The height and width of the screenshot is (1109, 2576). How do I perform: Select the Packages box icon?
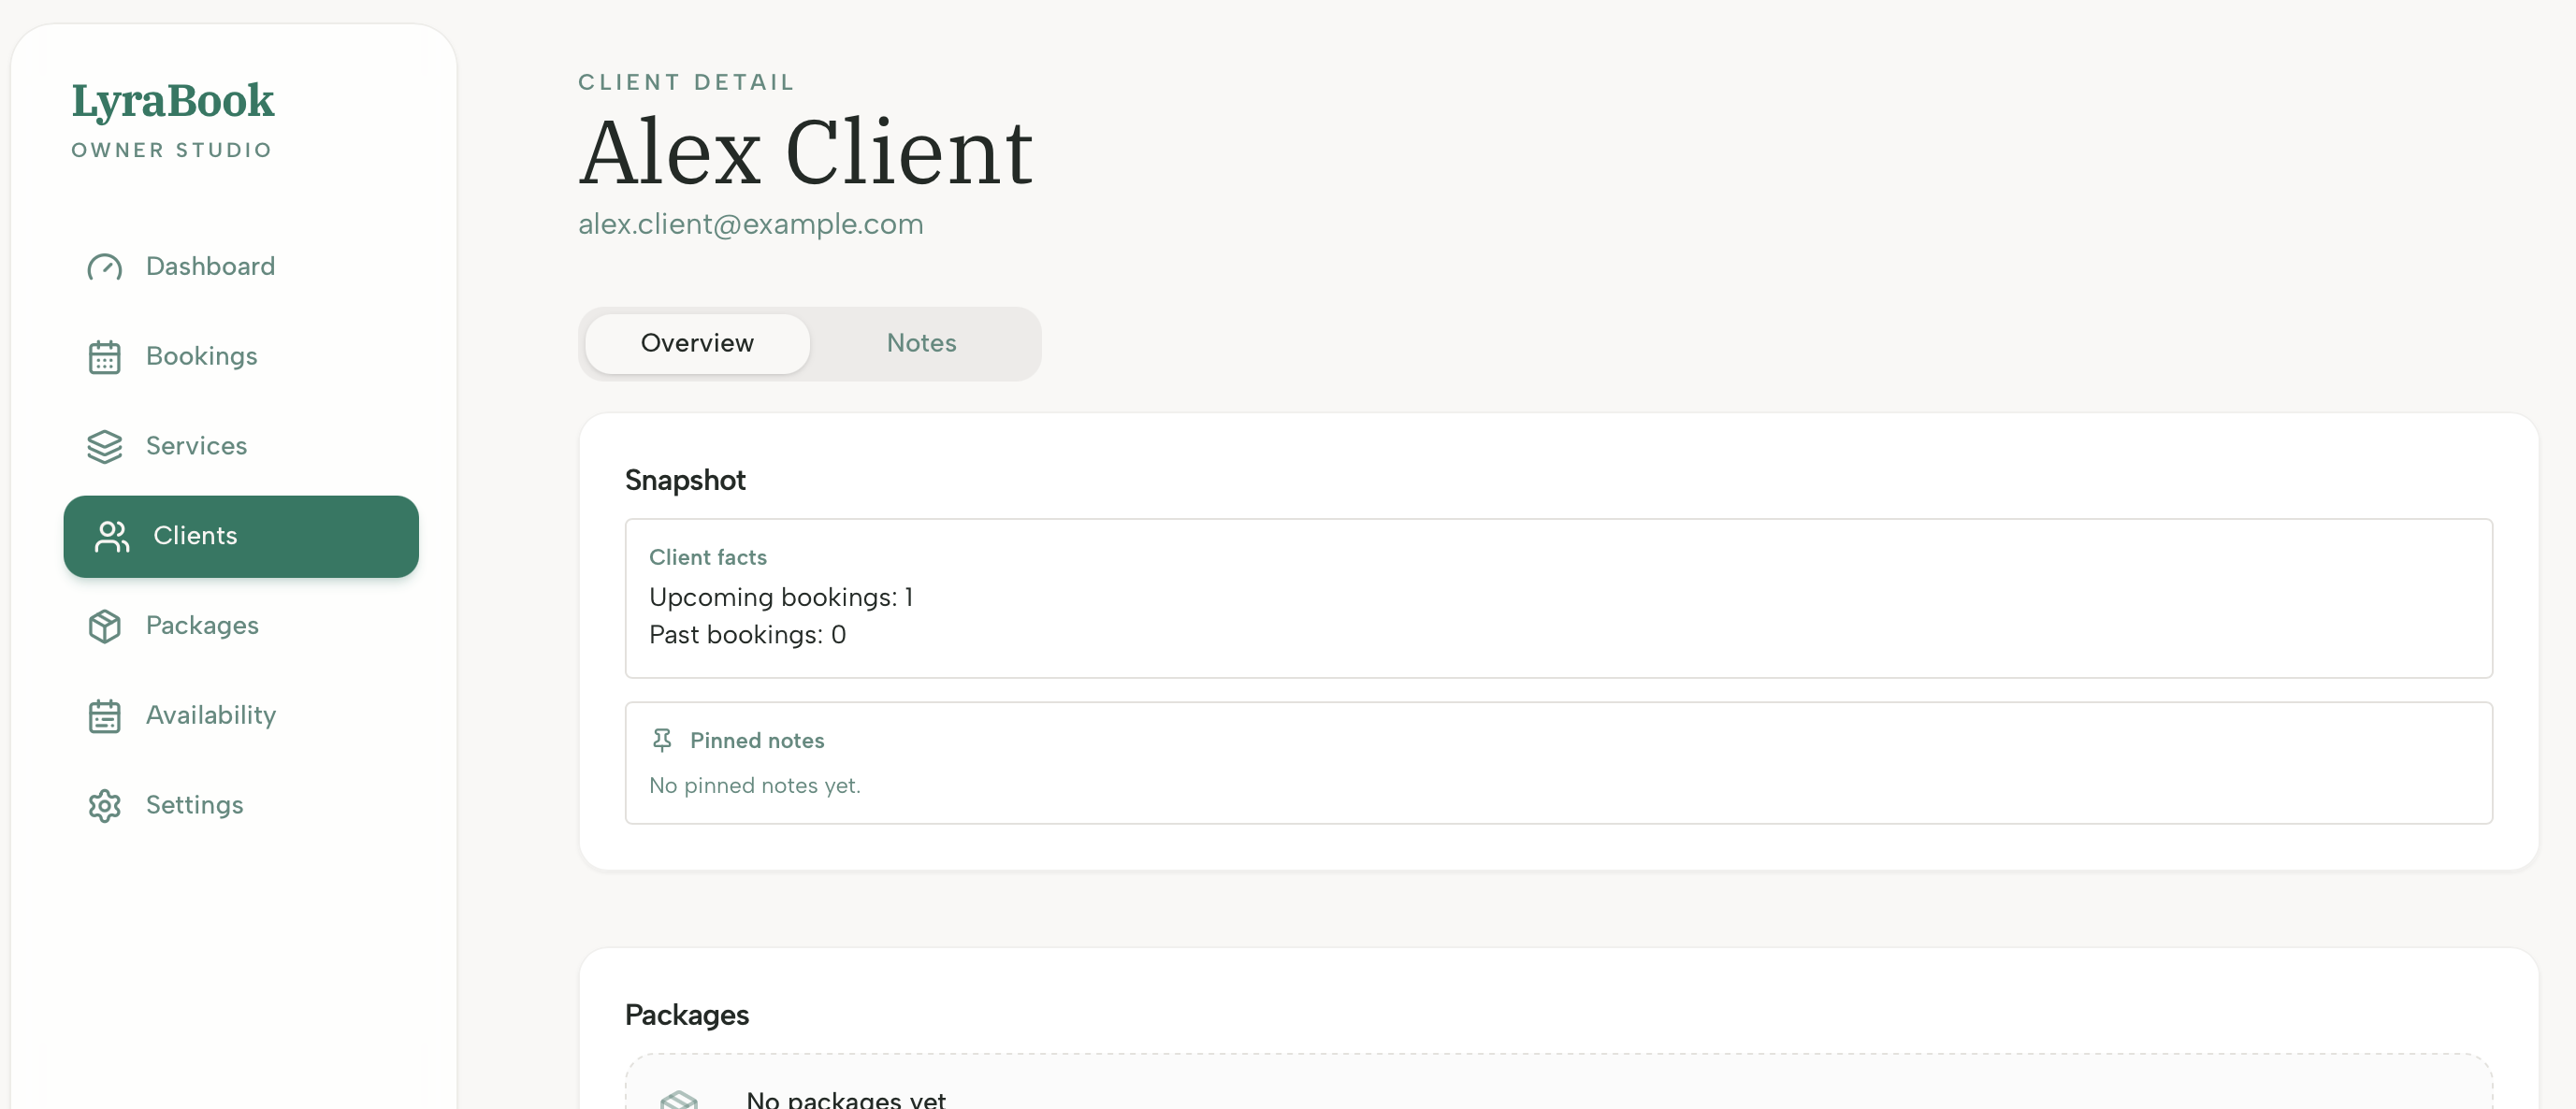click(104, 626)
